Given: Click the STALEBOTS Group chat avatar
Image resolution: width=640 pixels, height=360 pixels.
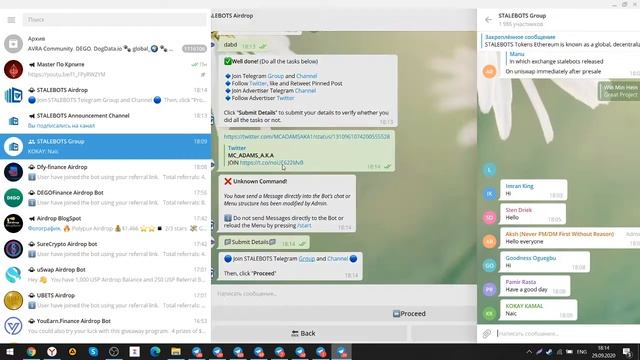Looking at the screenshot, I should tap(13, 147).
